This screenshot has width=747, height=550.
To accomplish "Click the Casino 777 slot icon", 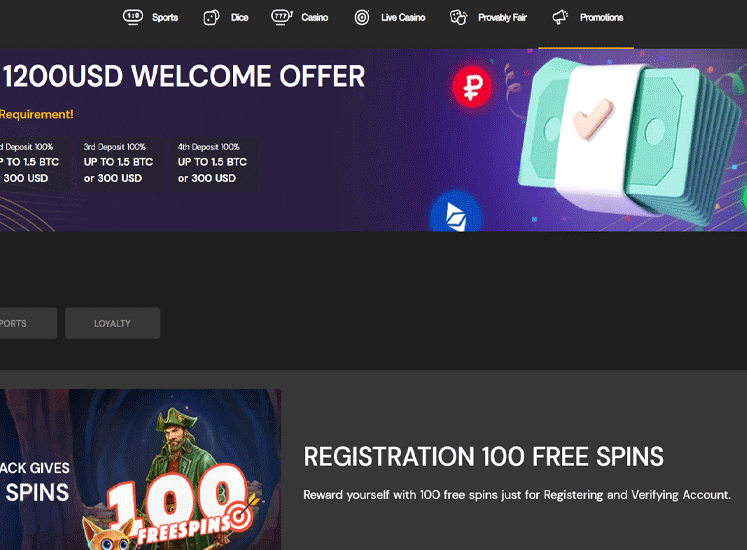I will click(282, 17).
